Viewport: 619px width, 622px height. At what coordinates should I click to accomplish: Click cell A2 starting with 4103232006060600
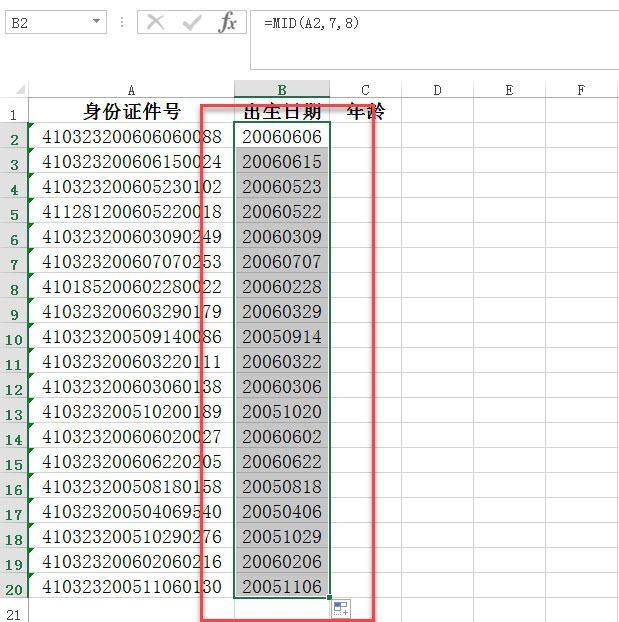point(131,136)
